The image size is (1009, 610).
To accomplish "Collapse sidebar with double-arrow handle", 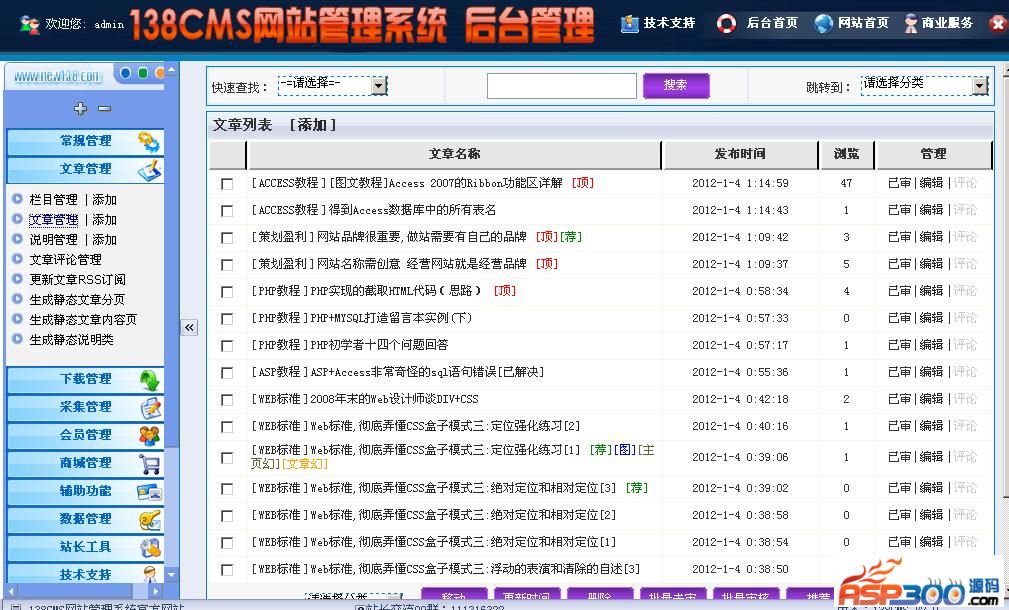I will tap(189, 328).
